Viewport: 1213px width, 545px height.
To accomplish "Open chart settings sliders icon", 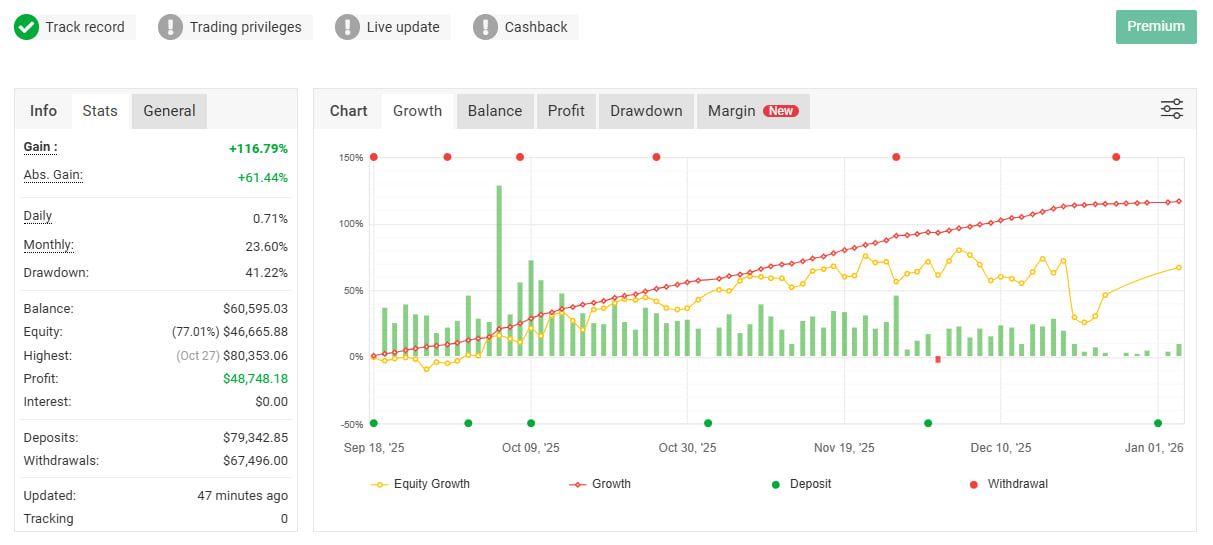I will [1171, 109].
